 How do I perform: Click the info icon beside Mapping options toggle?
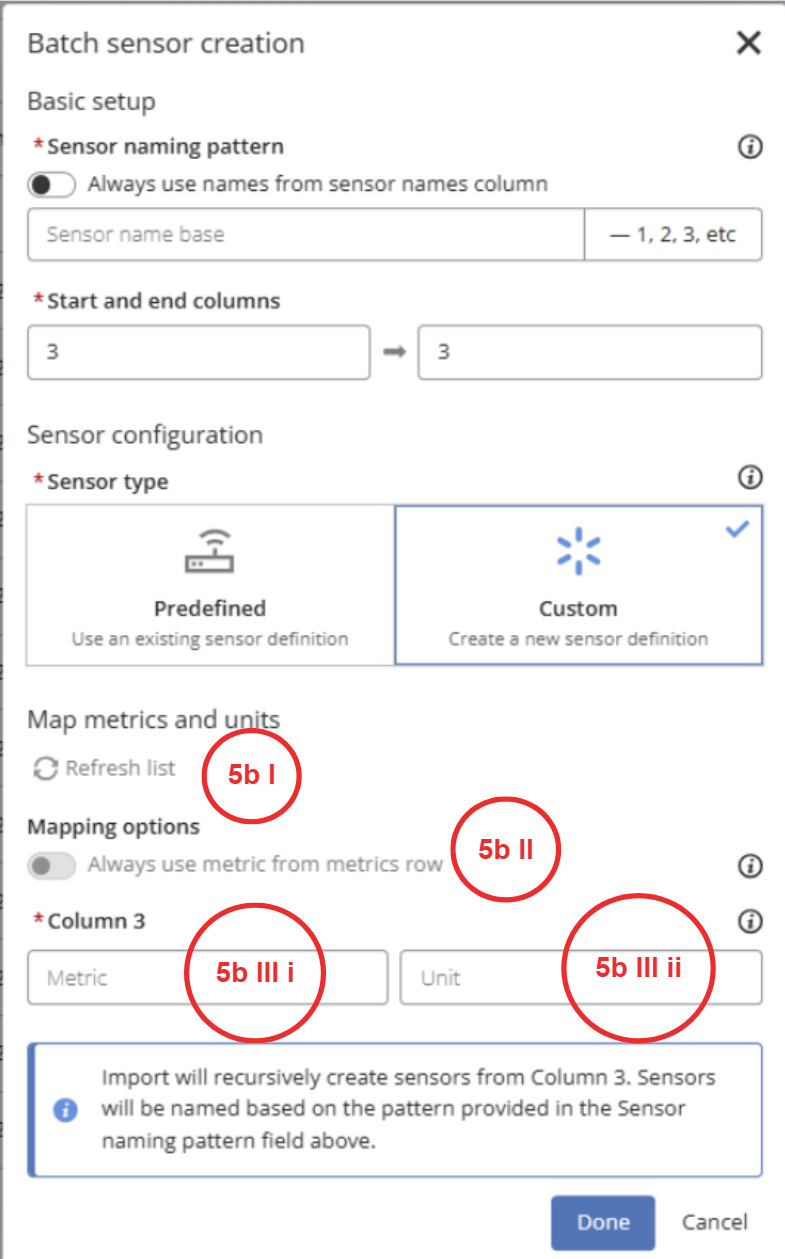(750, 866)
